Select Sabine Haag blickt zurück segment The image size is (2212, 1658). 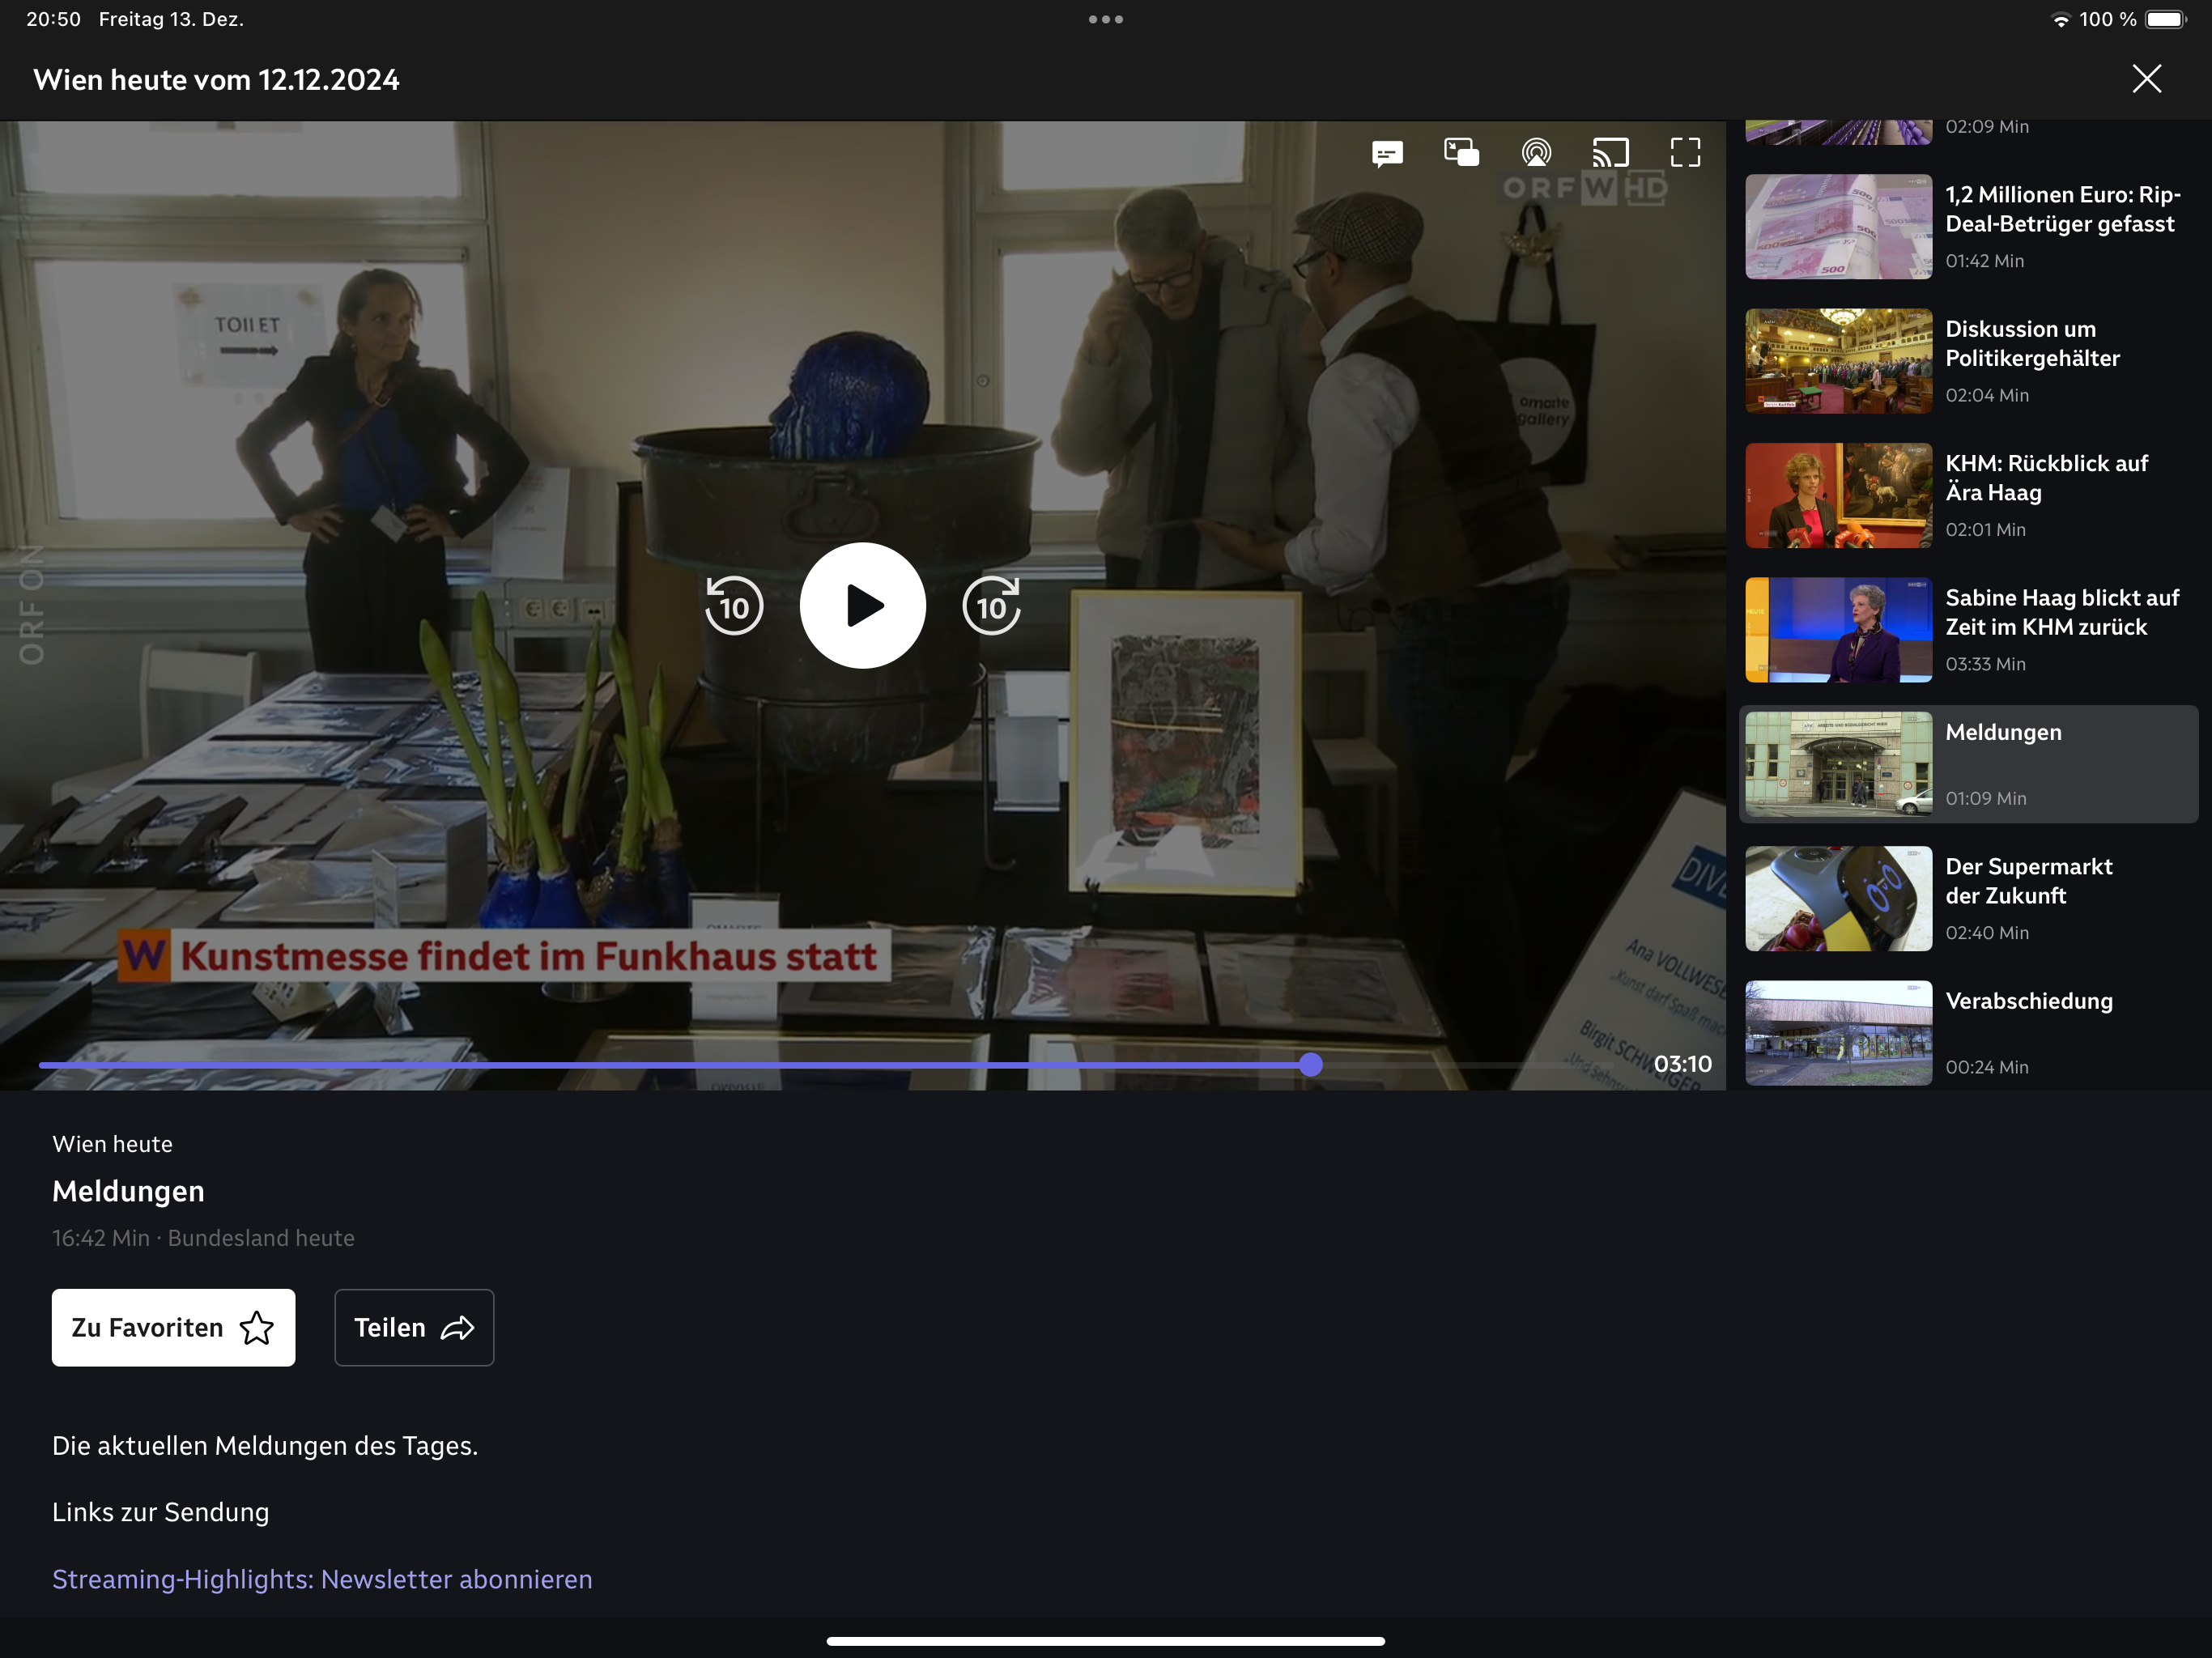[1967, 630]
